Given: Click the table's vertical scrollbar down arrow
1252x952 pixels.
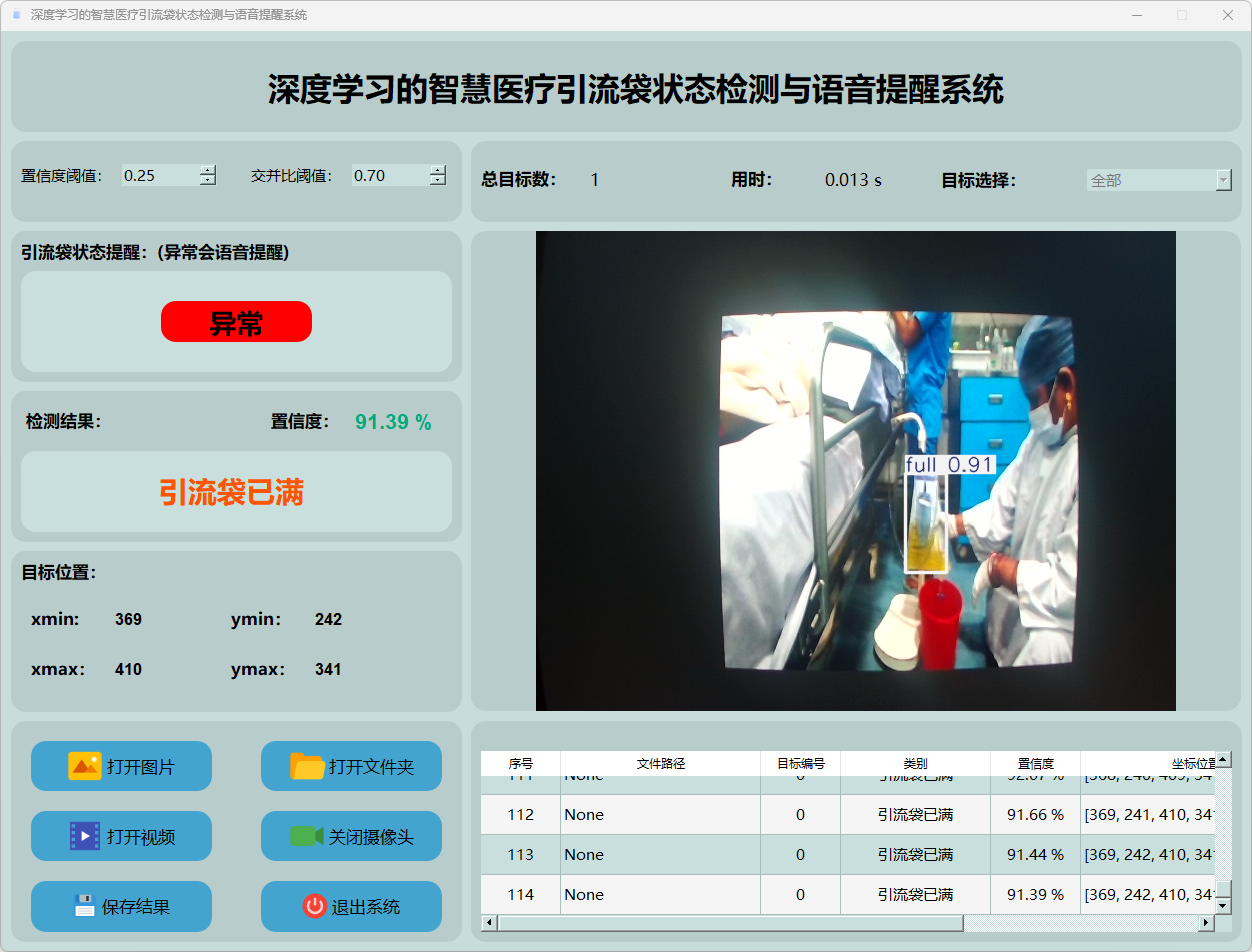Looking at the screenshot, I should tap(1223, 905).
